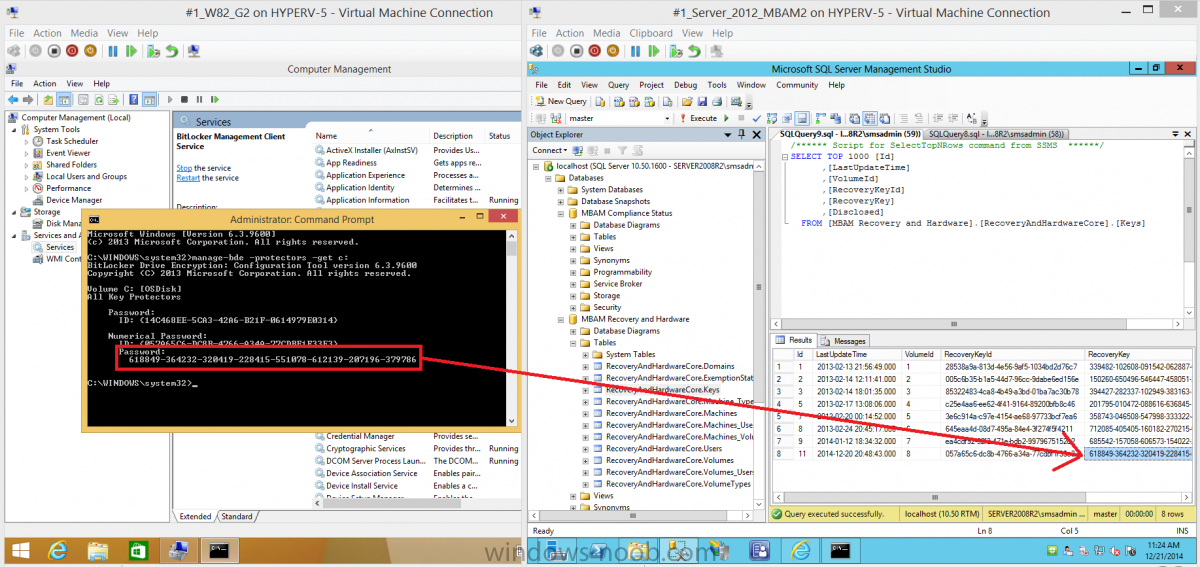
Task: Toggle Show/Hide Action Pane icon in Computer Management
Action: 149,99
